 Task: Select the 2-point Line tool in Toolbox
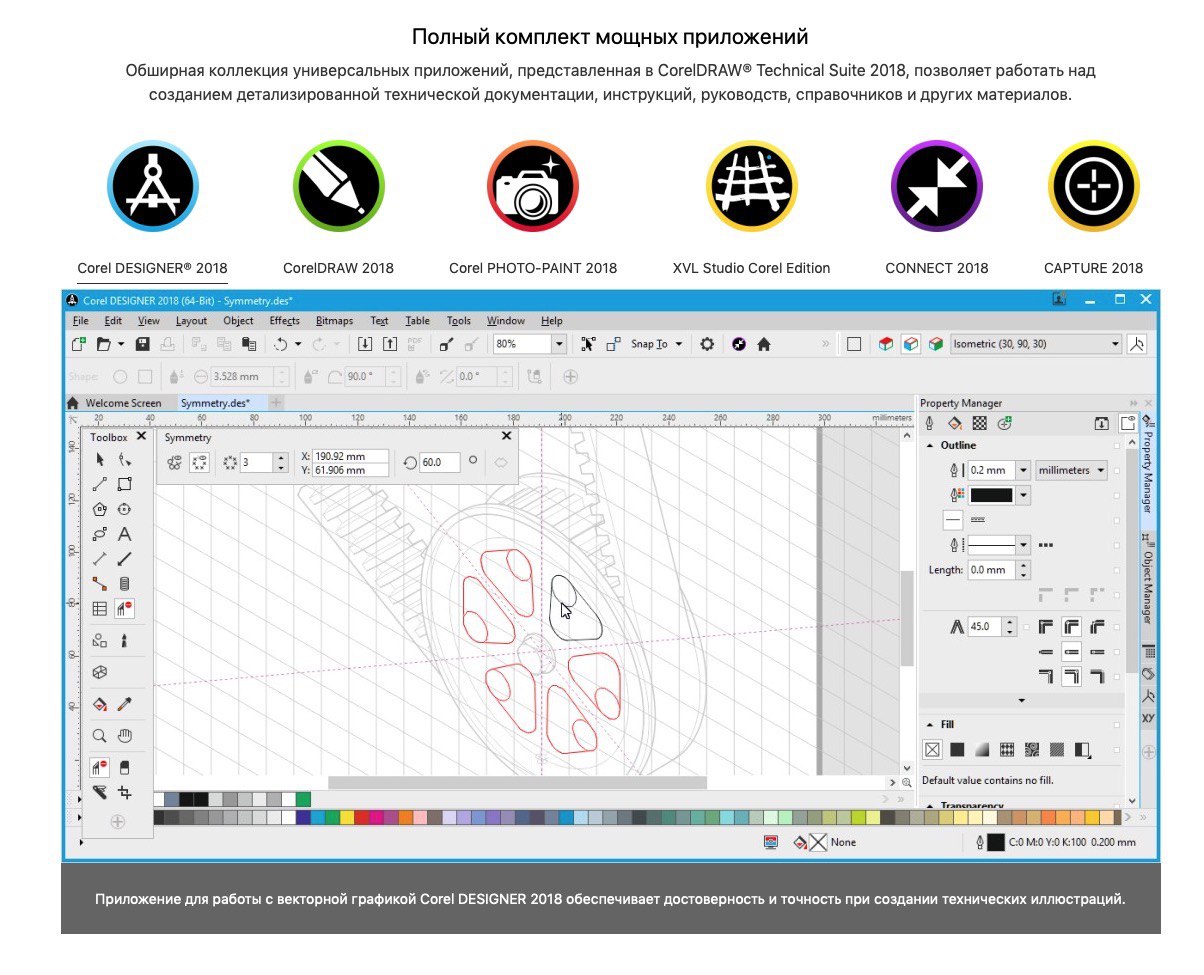point(100,484)
